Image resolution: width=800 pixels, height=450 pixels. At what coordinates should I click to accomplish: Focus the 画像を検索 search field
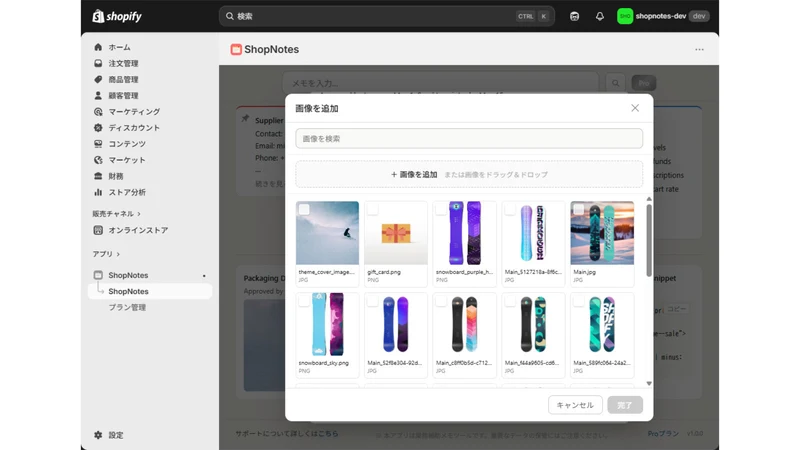(x=469, y=139)
